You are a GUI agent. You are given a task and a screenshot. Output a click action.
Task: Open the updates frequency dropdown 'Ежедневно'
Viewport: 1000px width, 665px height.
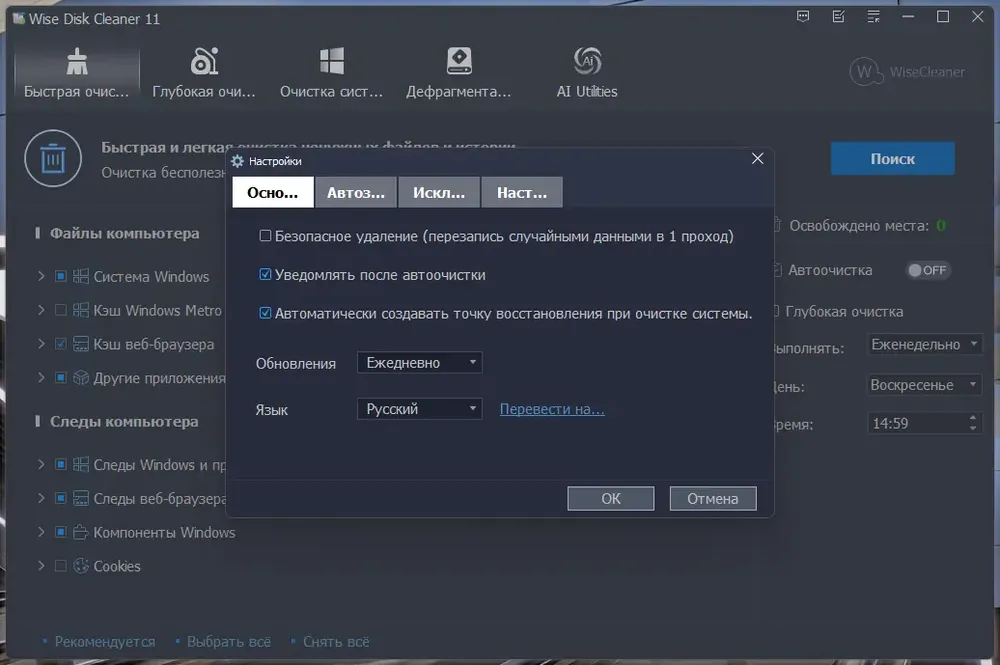pos(419,363)
